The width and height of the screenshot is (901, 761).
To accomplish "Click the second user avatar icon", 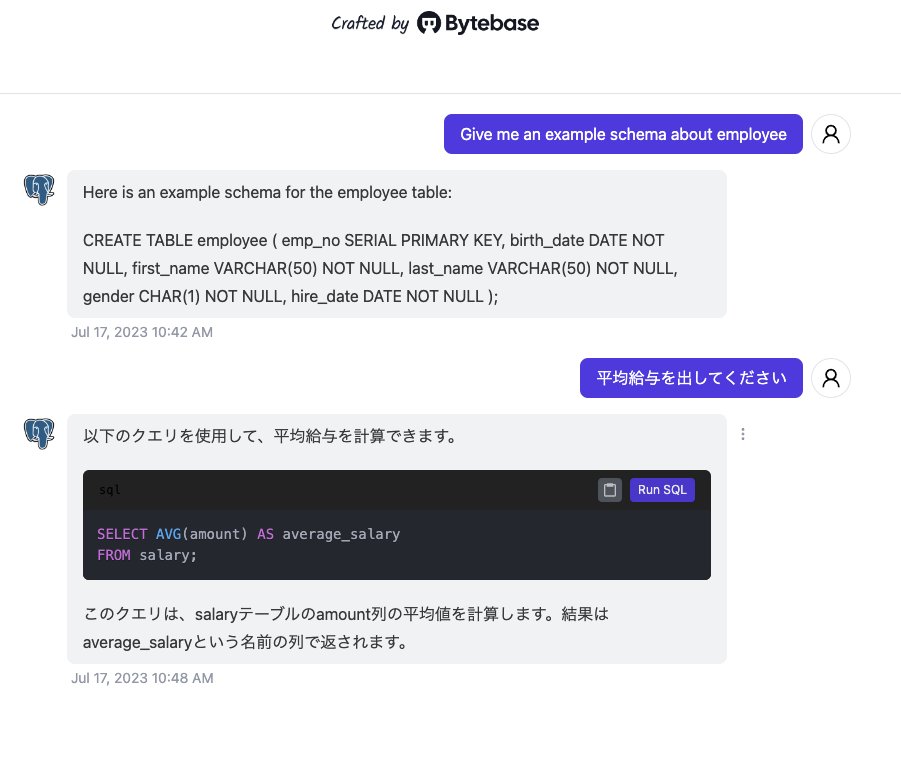I will 830,378.
